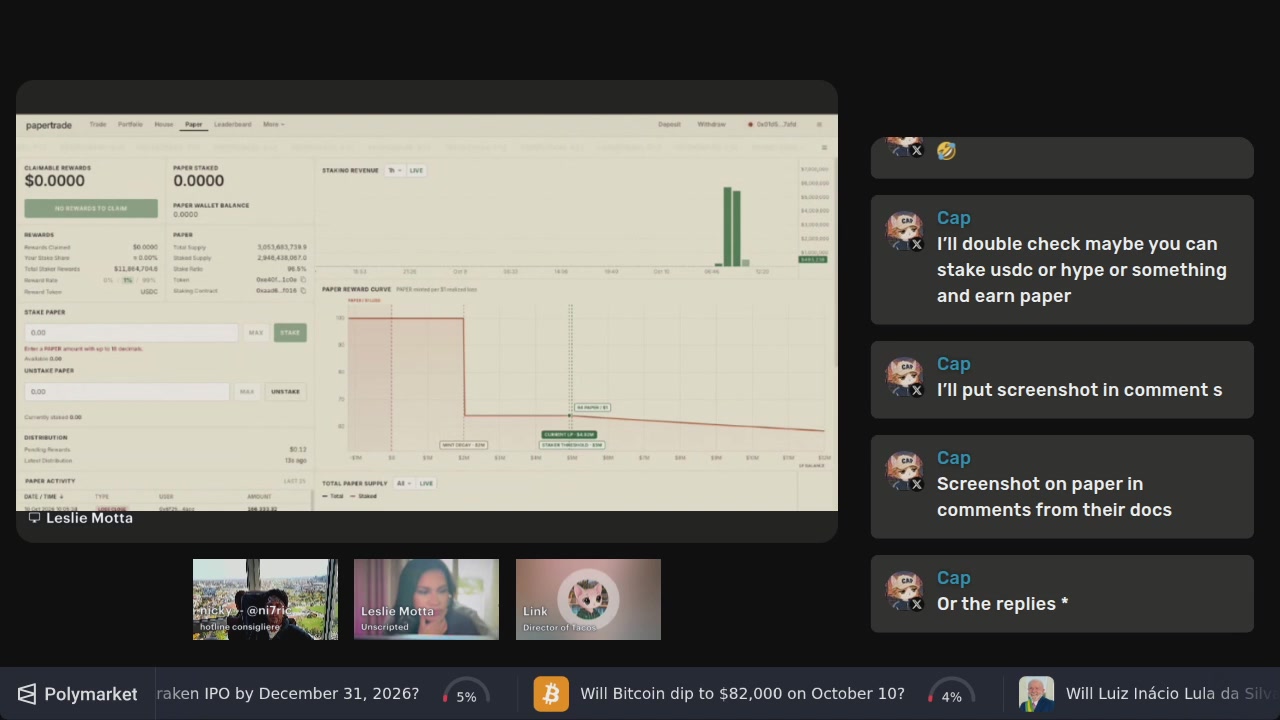Open the connected wallet address menu
Viewport: 1280px width, 720px height.
[773, 125]
